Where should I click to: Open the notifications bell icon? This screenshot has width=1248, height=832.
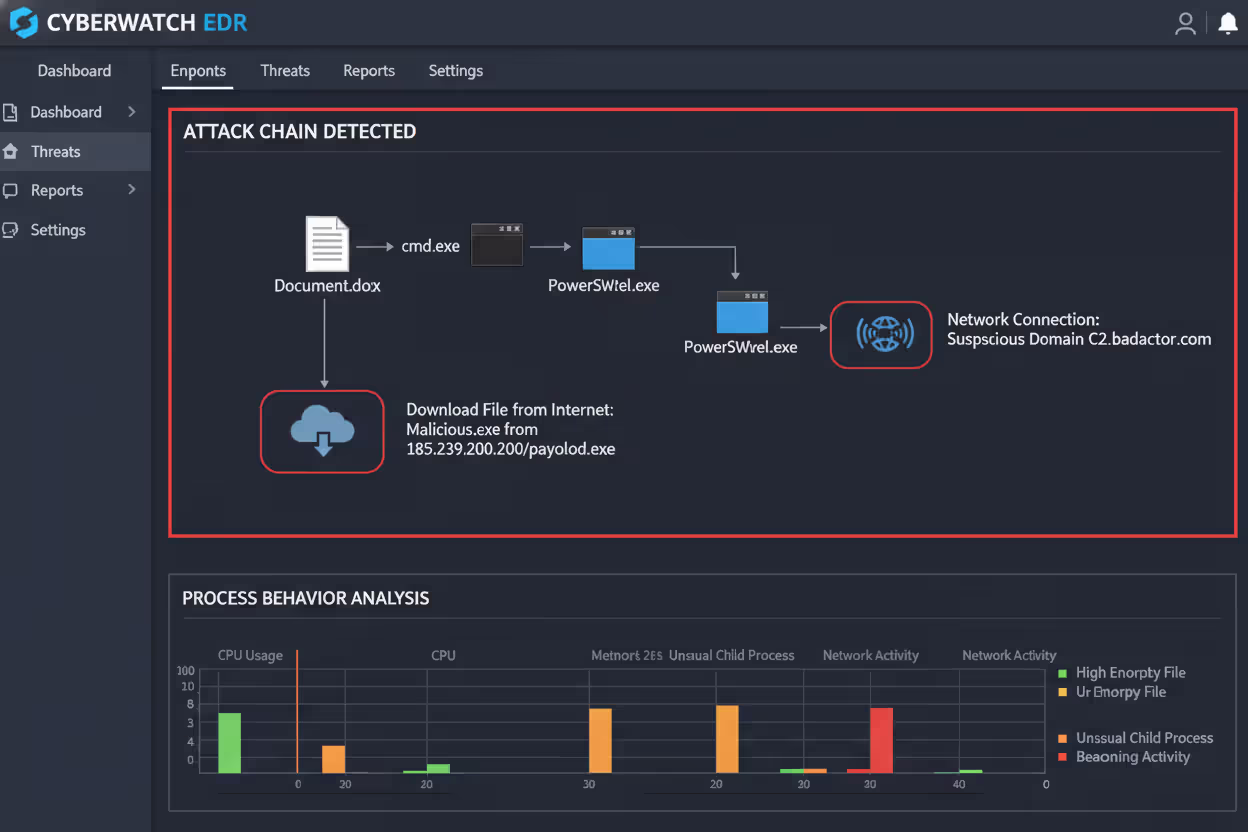point(1228,21)
